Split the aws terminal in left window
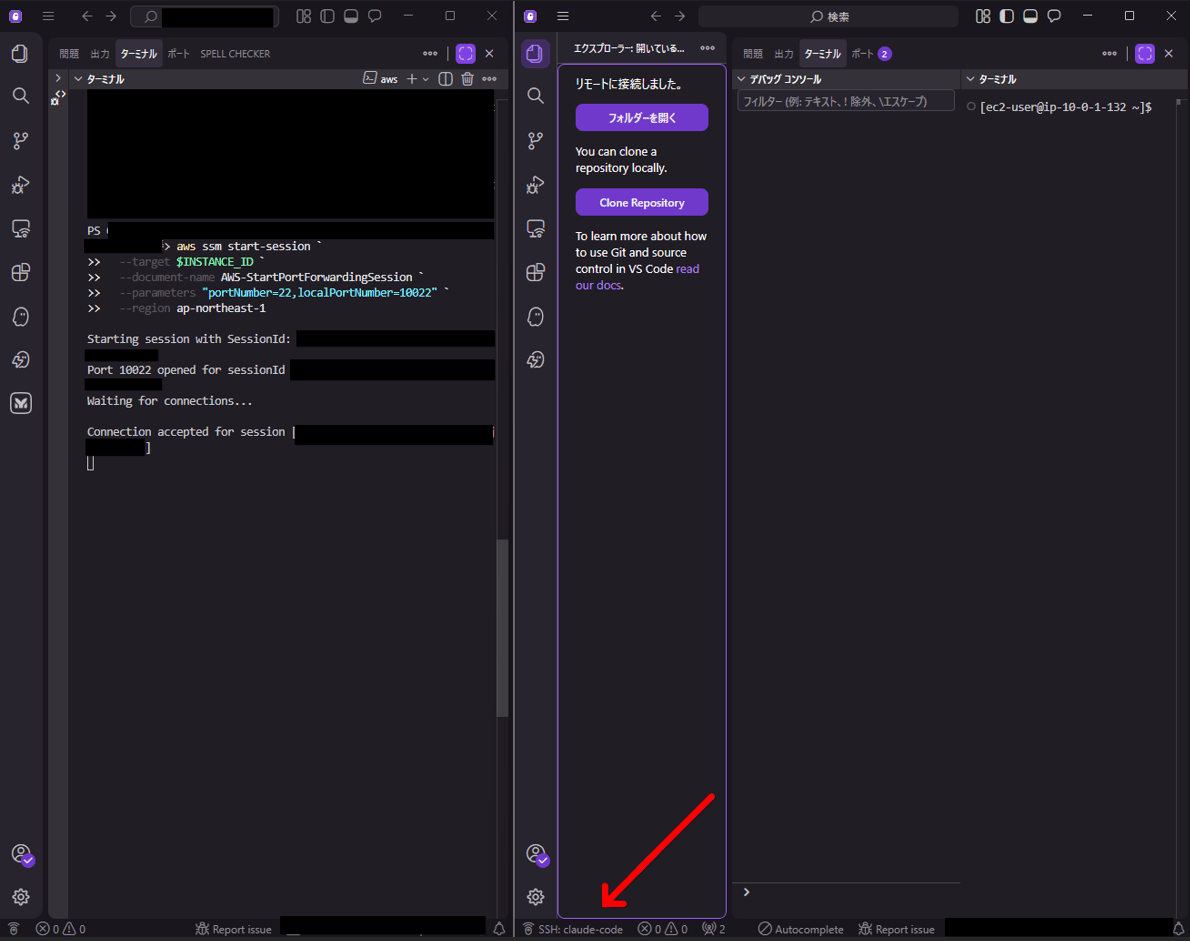1190x941 pixels. coord(446,79)
